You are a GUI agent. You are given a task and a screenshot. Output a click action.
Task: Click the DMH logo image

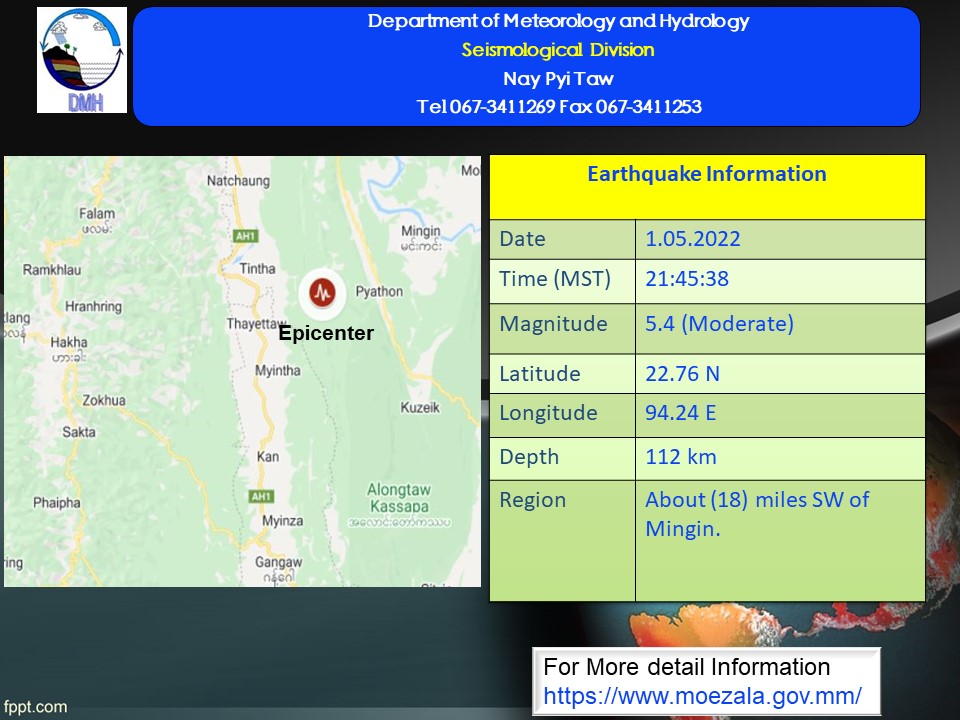(x=82, y=60)
